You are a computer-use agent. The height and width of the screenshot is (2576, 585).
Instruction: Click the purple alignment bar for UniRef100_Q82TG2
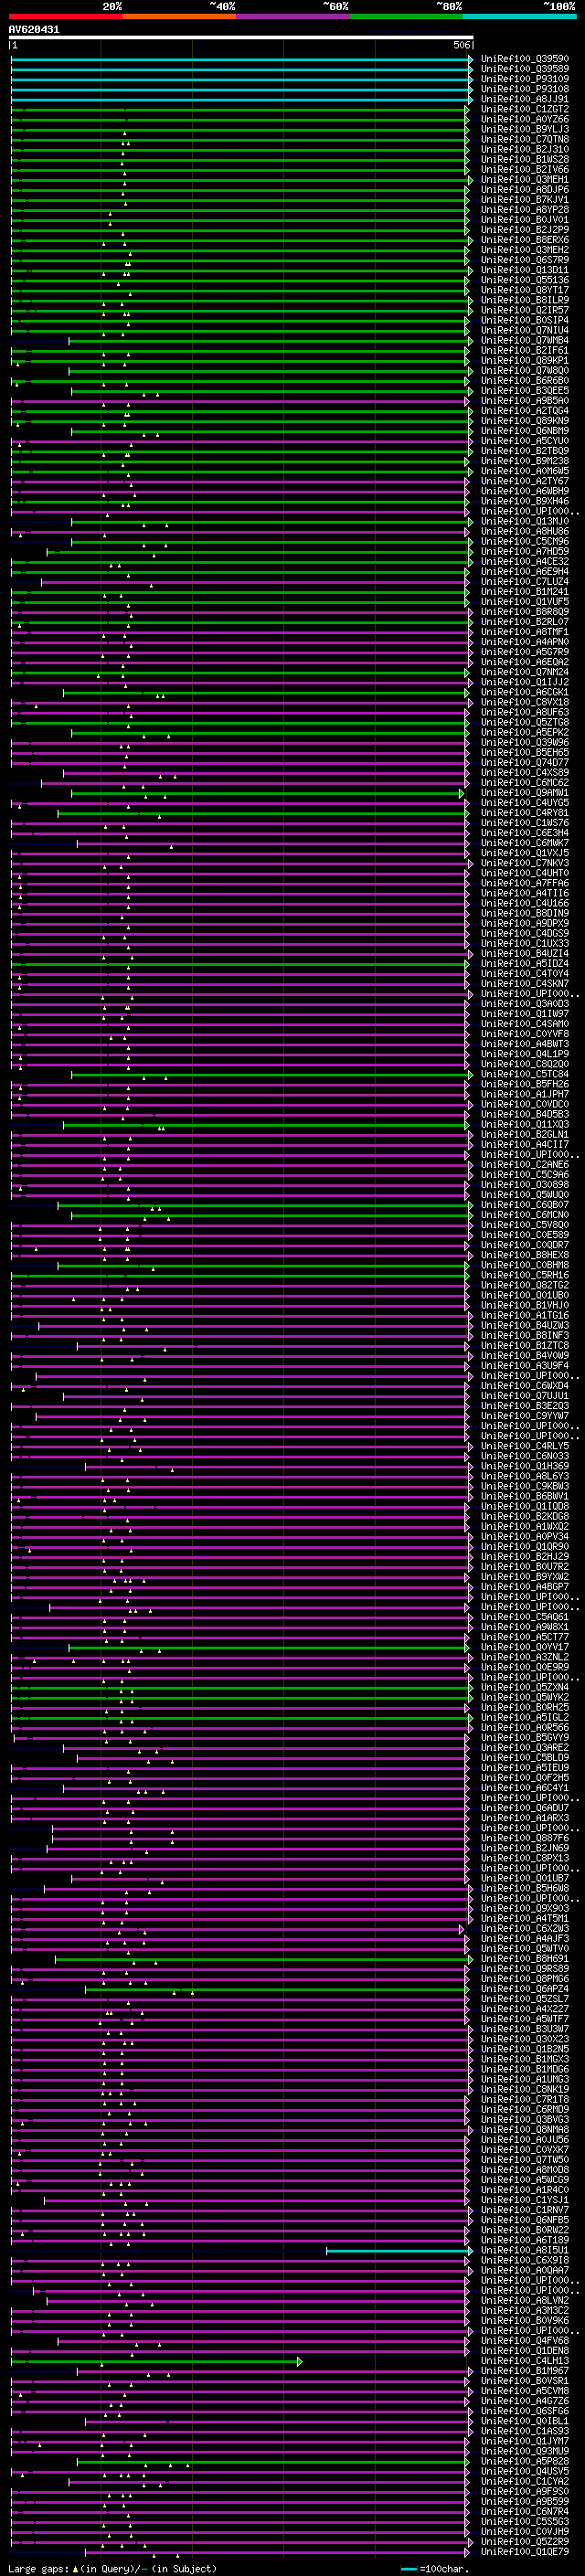point(240,1284)
